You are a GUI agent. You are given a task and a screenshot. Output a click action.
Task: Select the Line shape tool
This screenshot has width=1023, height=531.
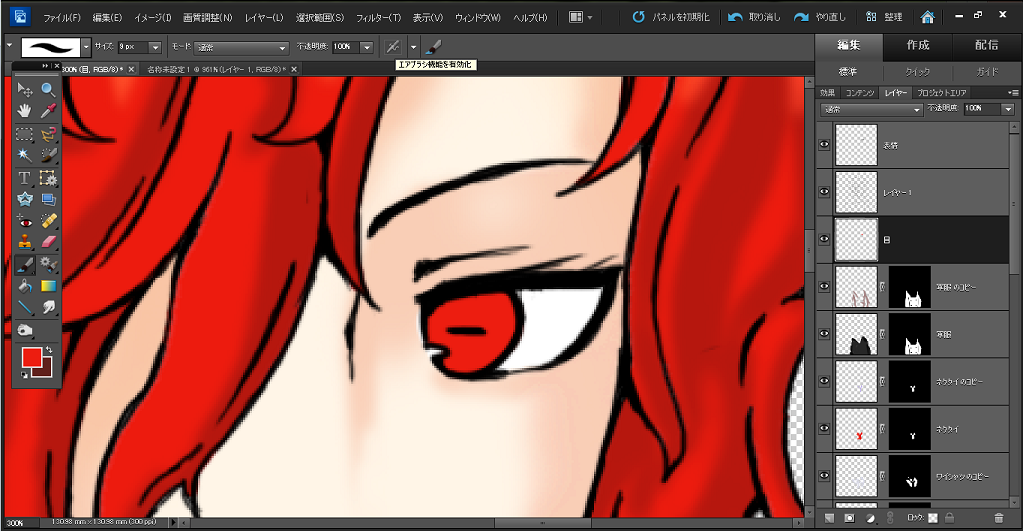click(25, 307)
